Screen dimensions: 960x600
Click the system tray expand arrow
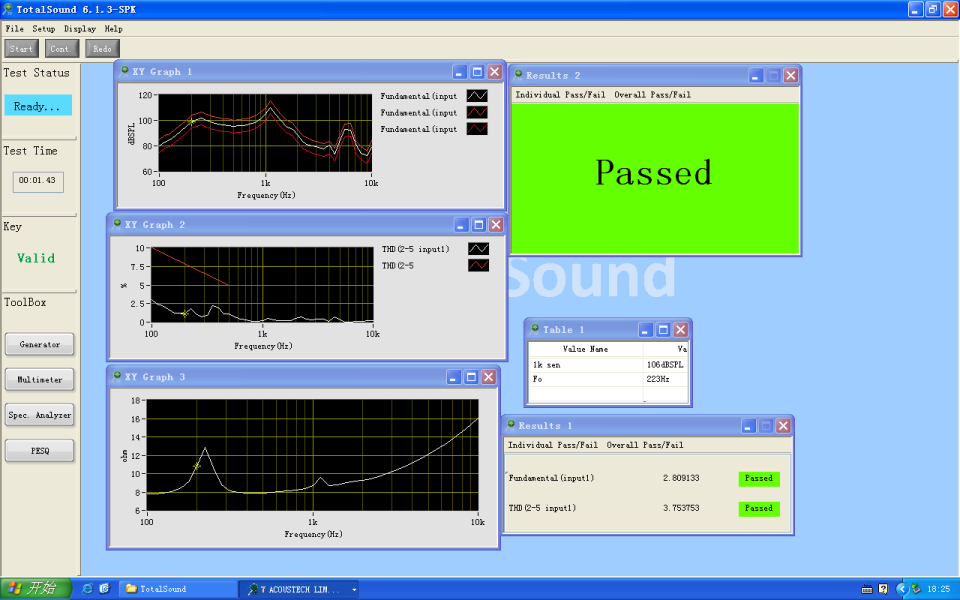click(x=901, y=589)
